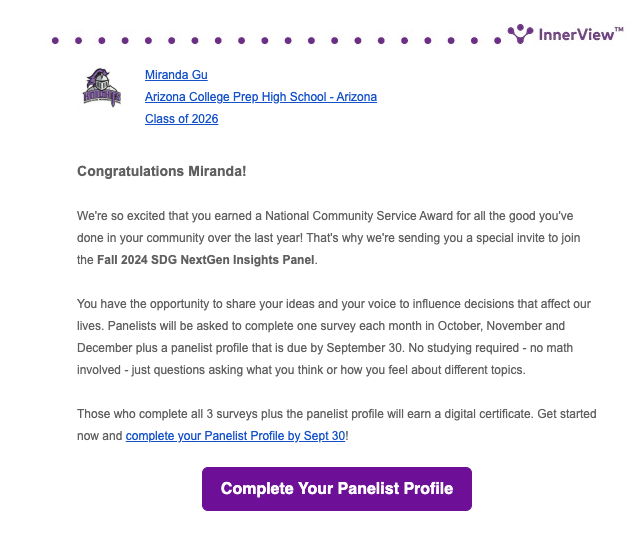Click the TM trademark symbol beside InnerView
This screenshot has height=551, width=643.
[619, 30]
